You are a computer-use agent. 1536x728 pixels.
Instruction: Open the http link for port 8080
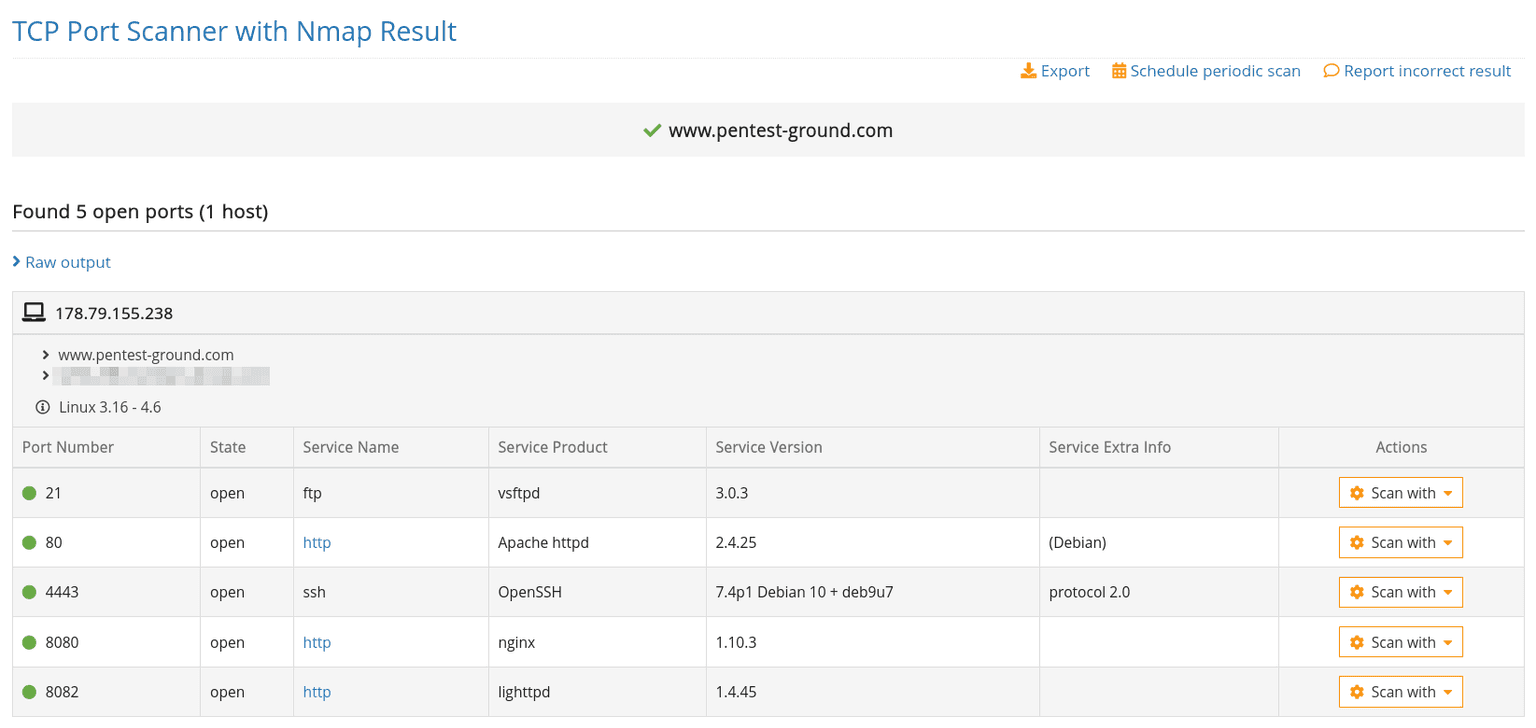317,641
